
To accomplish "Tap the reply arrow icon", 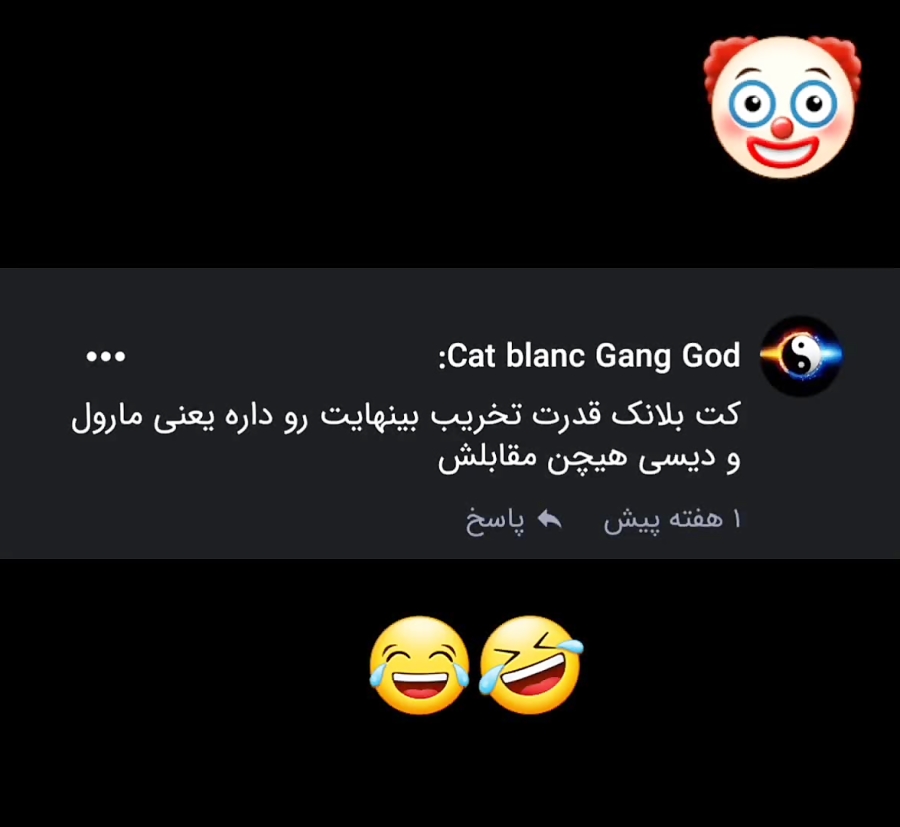I will [x=550, y=519].
